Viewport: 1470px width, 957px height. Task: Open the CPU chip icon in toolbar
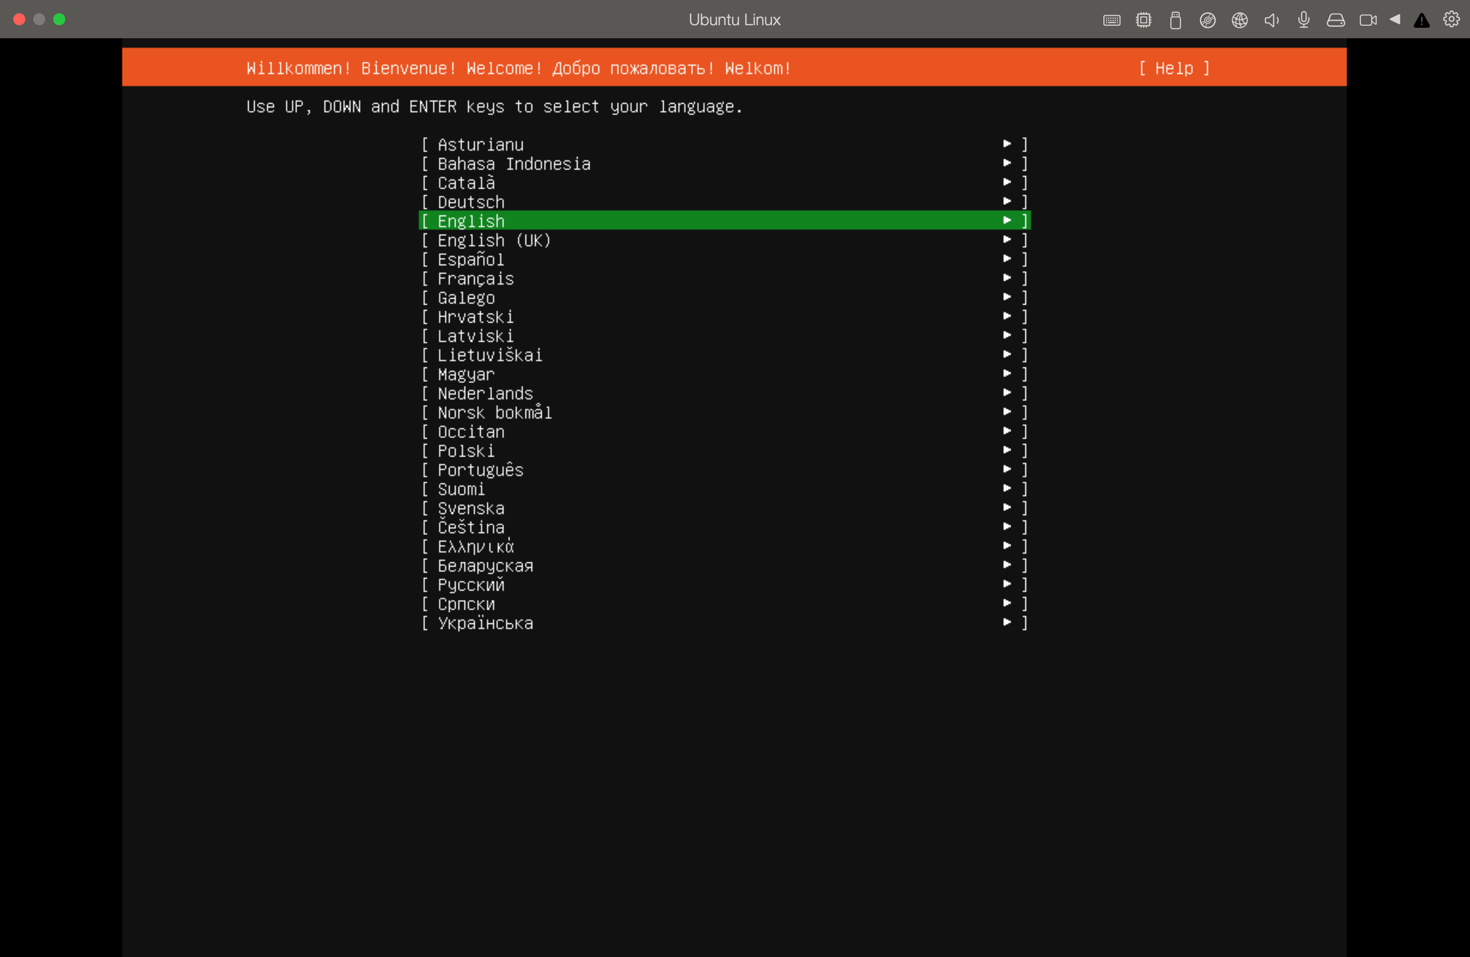(x=1143, y=20)
